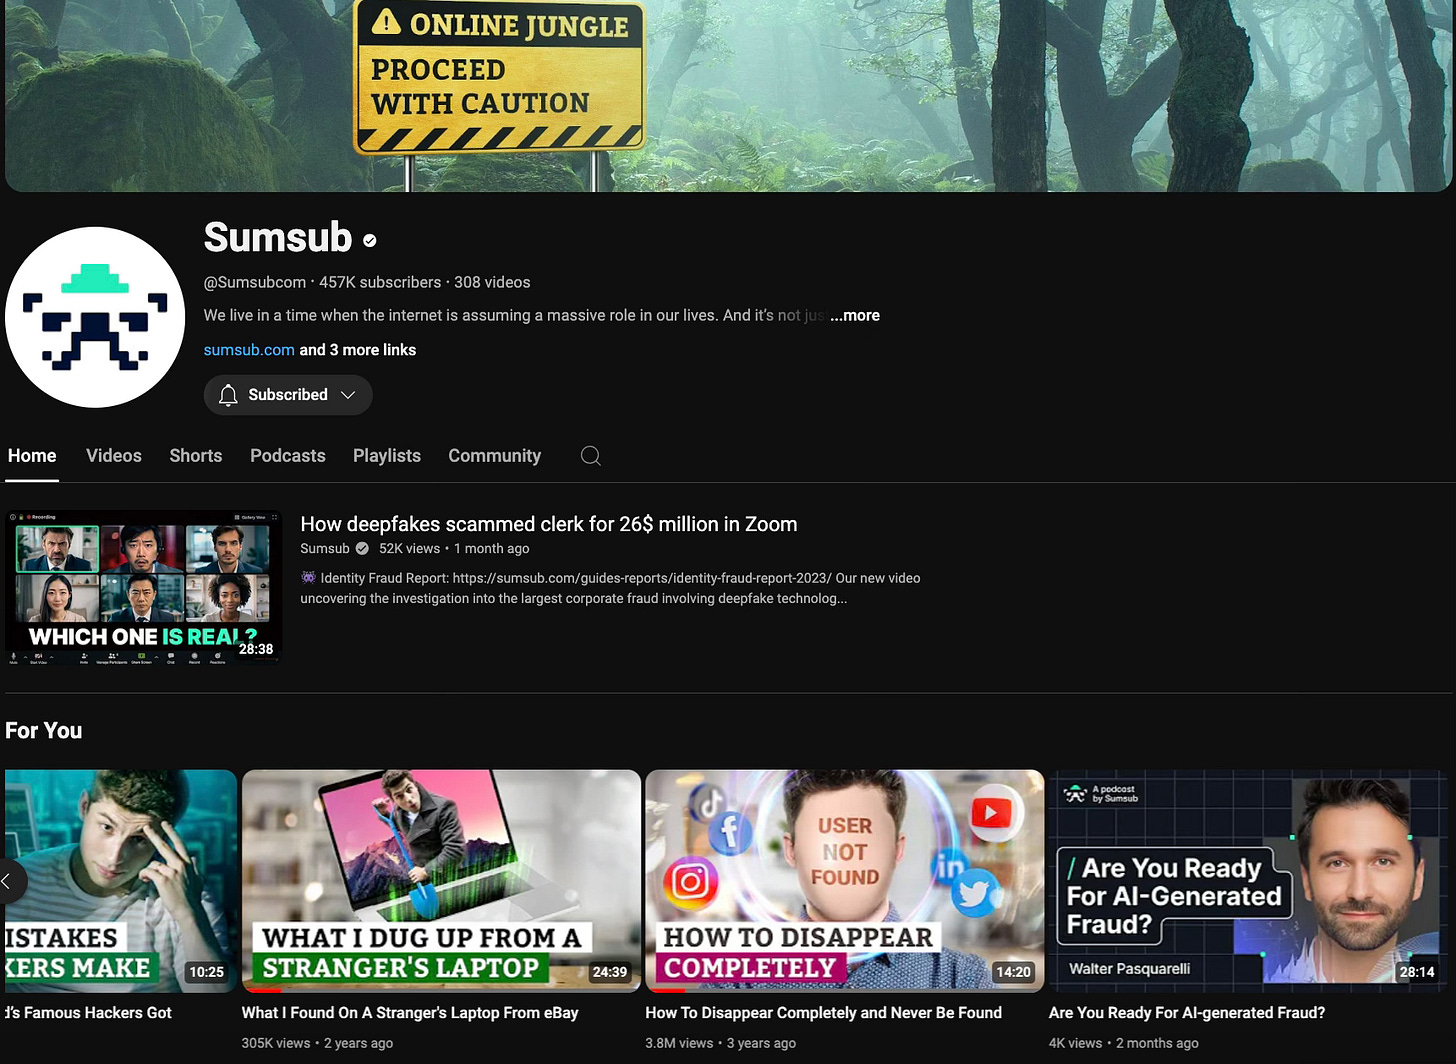Click the 'Which one is real?' featured thumbnail
The image size is (1456, 1064).
pyautogui.click(x=144, y=588)
